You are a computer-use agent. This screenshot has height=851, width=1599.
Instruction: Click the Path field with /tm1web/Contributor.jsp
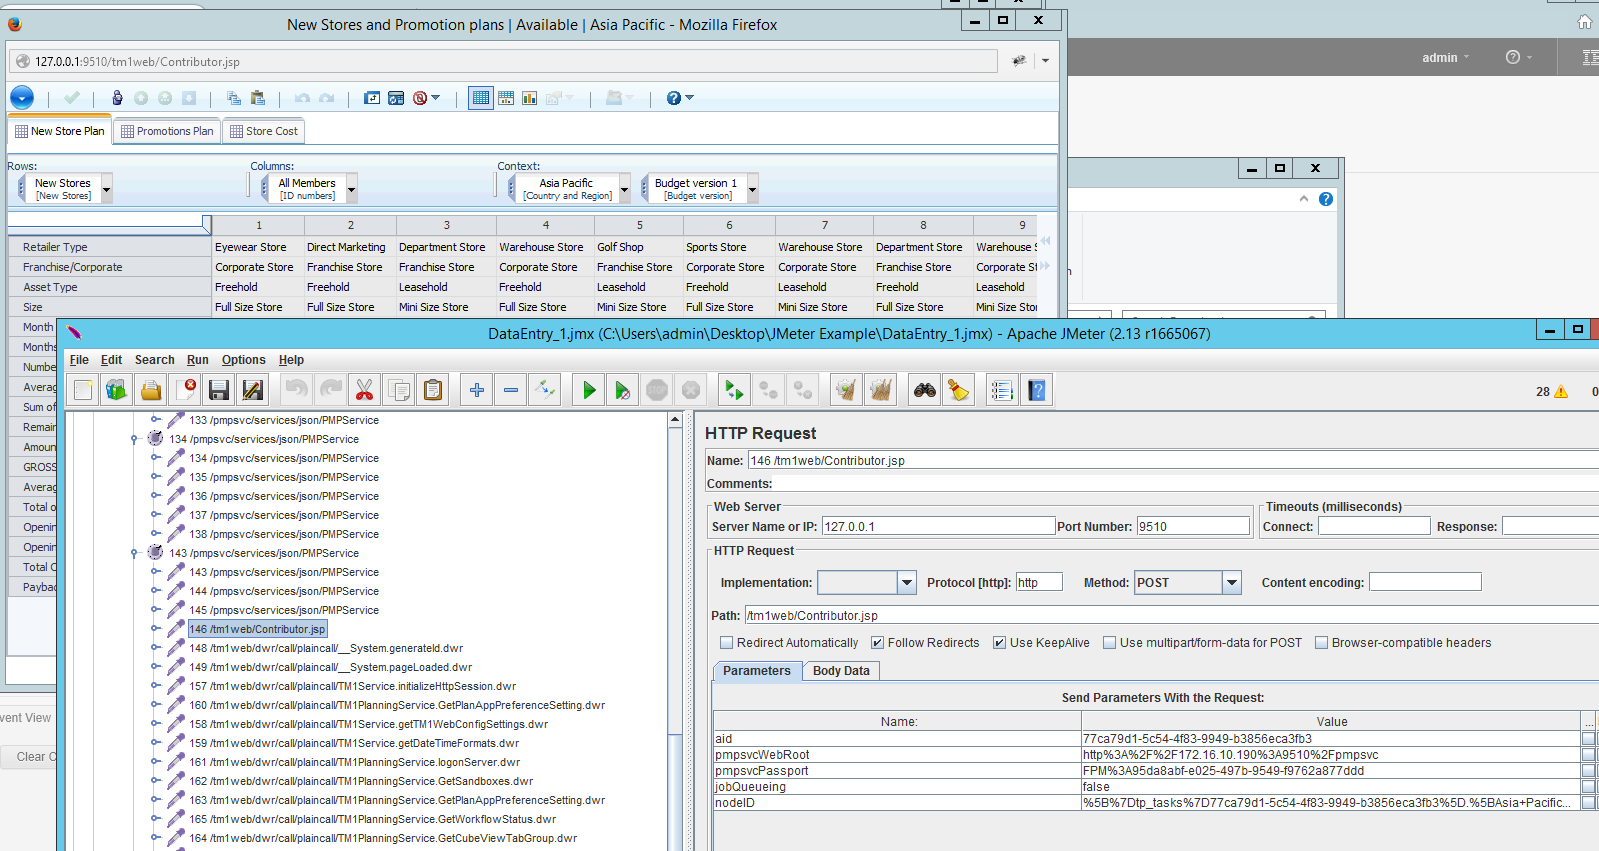click(1171, 615)
